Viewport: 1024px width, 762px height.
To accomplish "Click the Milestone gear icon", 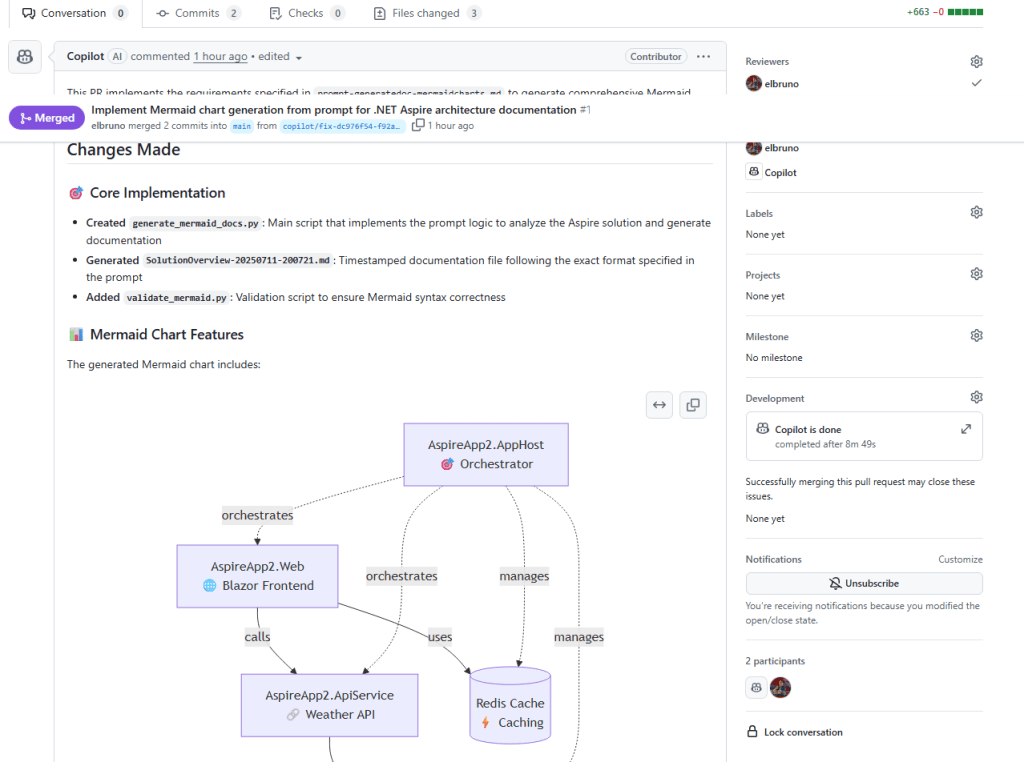I will click(x=976, y=336).
